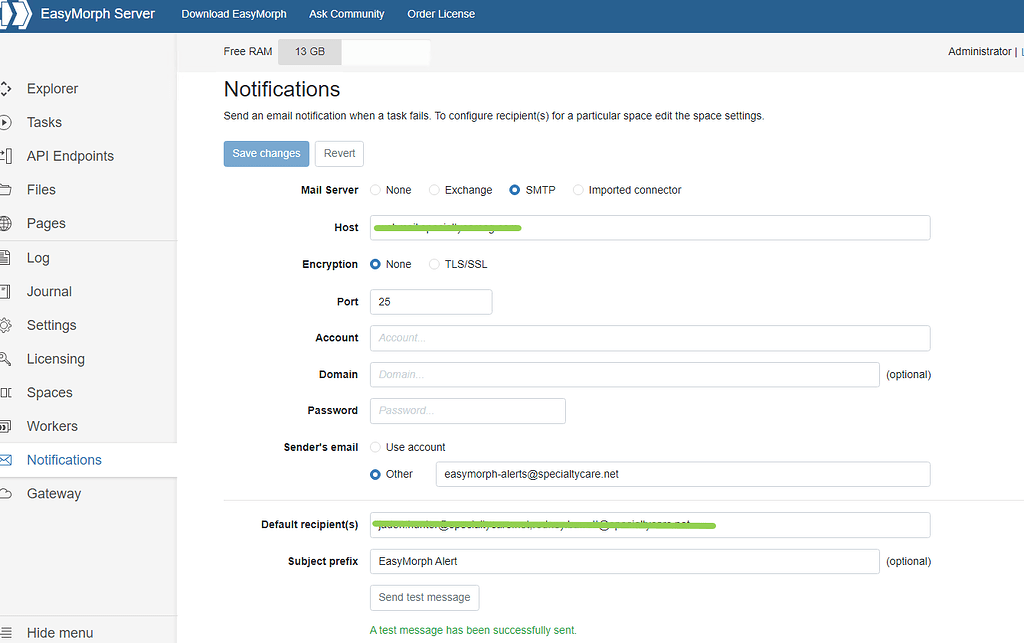The image size is (1024, 643).
Task: Select Use account for sender's email
Action: click(376, 447)
